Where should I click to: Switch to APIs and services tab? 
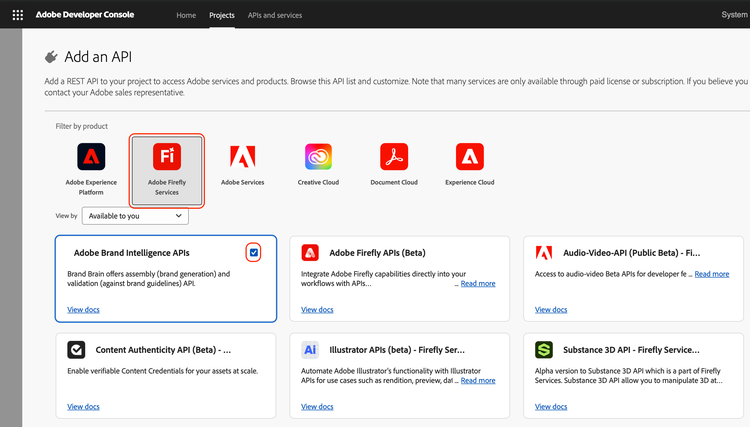click(275, 15)
